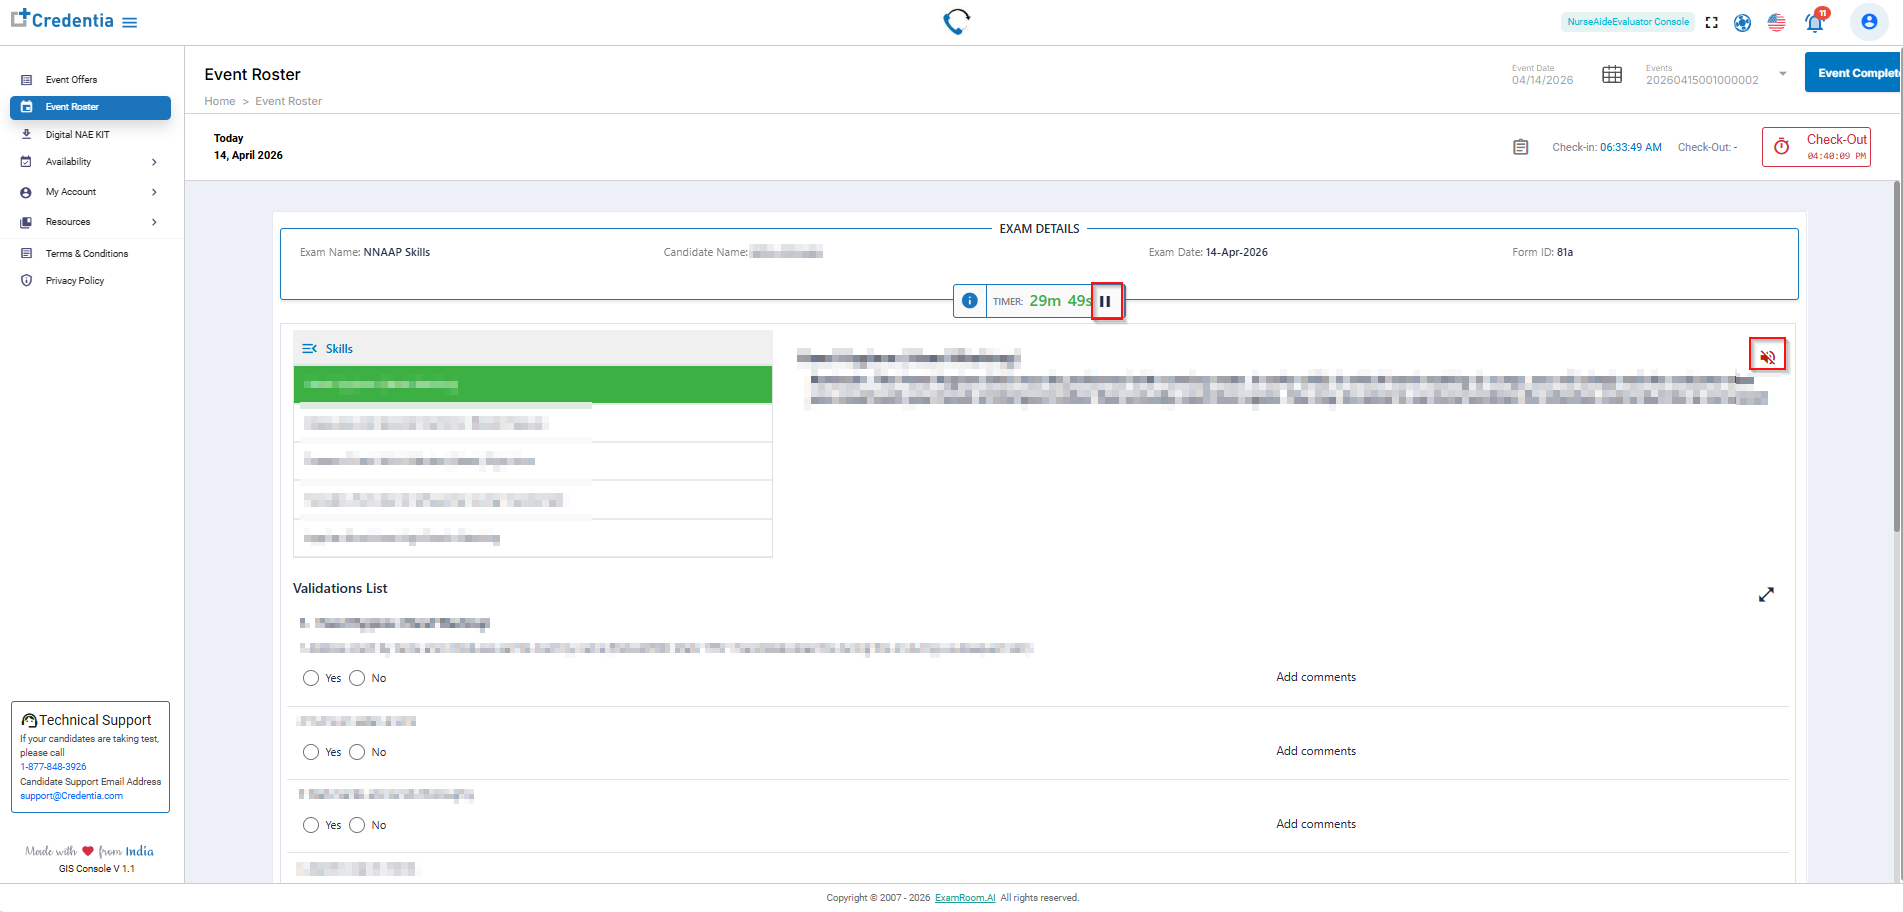Open Privacy Policy
This screenshot has width=1903, height=912.
(x=75, y=281)
